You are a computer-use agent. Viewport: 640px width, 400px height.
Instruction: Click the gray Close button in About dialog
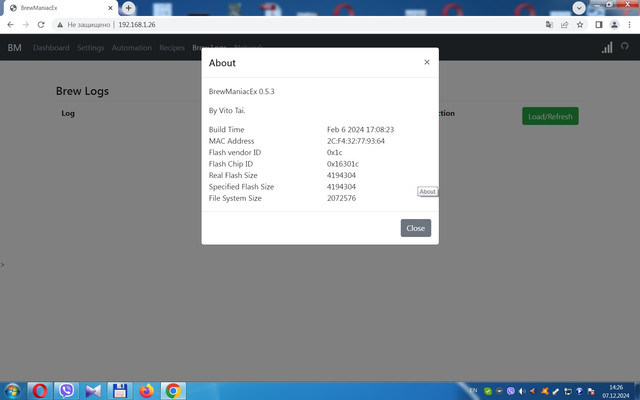point(416,228)
